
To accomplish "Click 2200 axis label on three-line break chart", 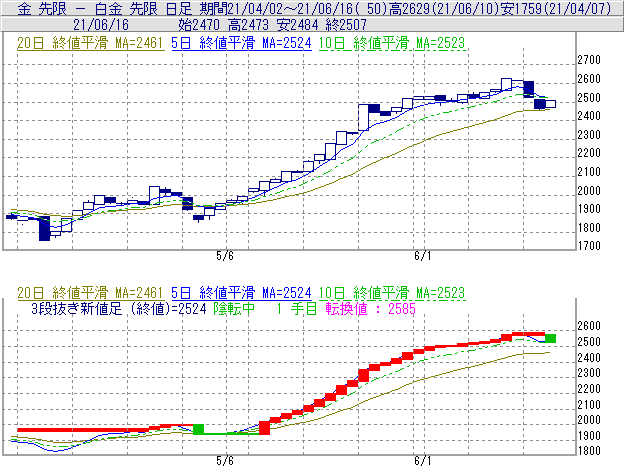I will (x=589, y=388).
